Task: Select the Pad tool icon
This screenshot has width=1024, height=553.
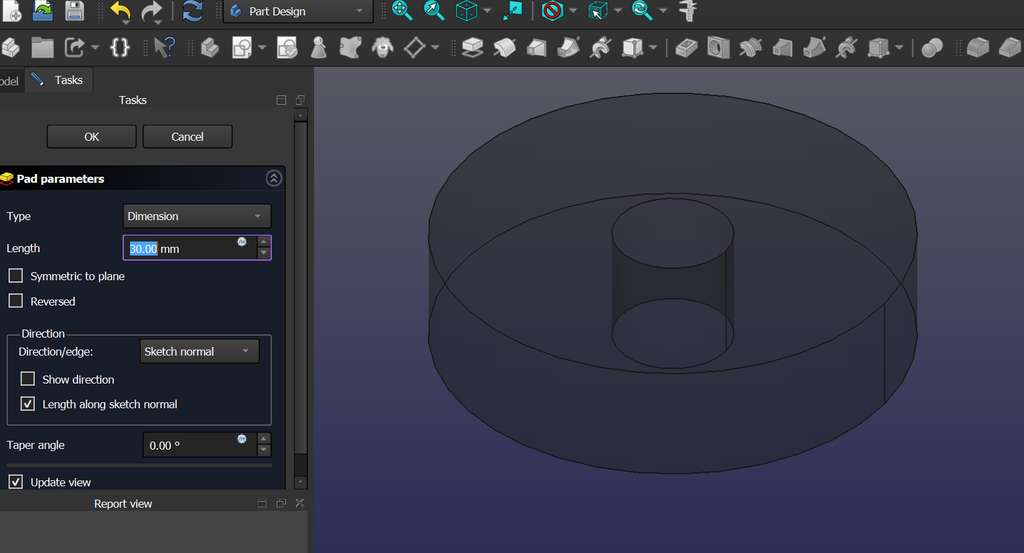Action: pyautogui.click(x=472, y=48)
